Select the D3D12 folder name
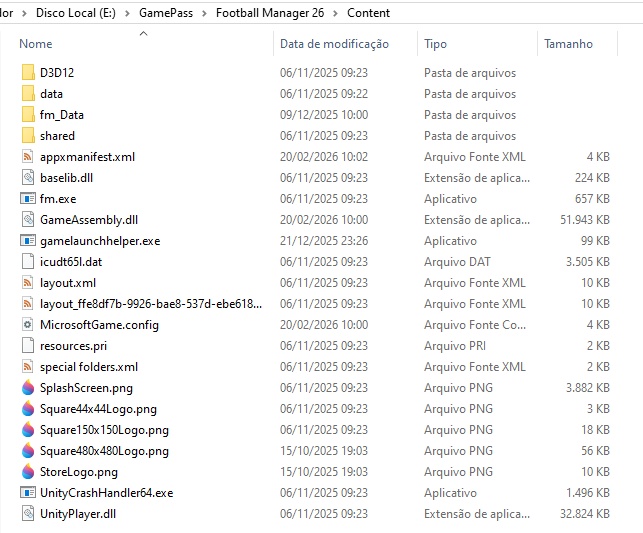This screenshot has width=643, height=533. [57, 73]
